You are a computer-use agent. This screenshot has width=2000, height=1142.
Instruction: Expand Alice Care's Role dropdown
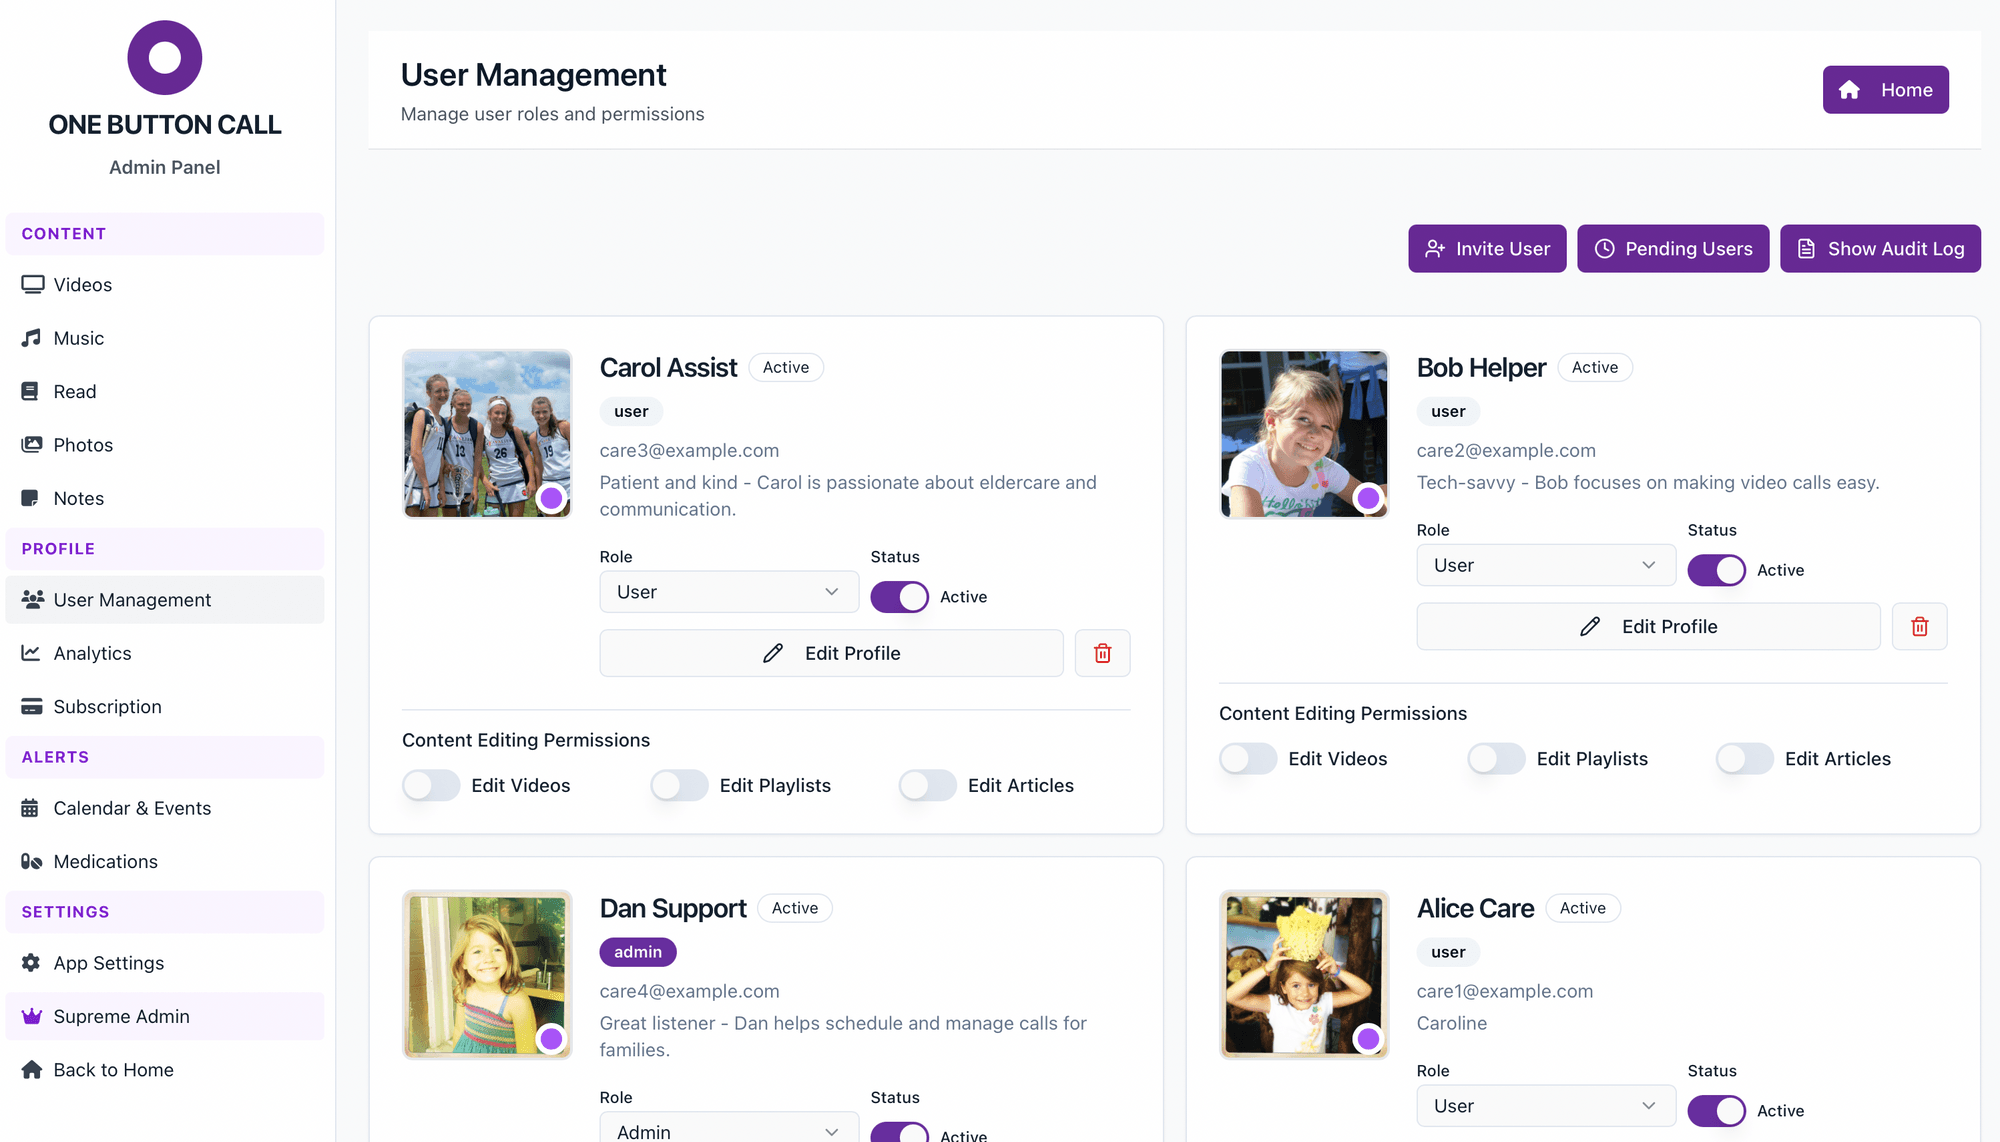tap(1545, 1106)
